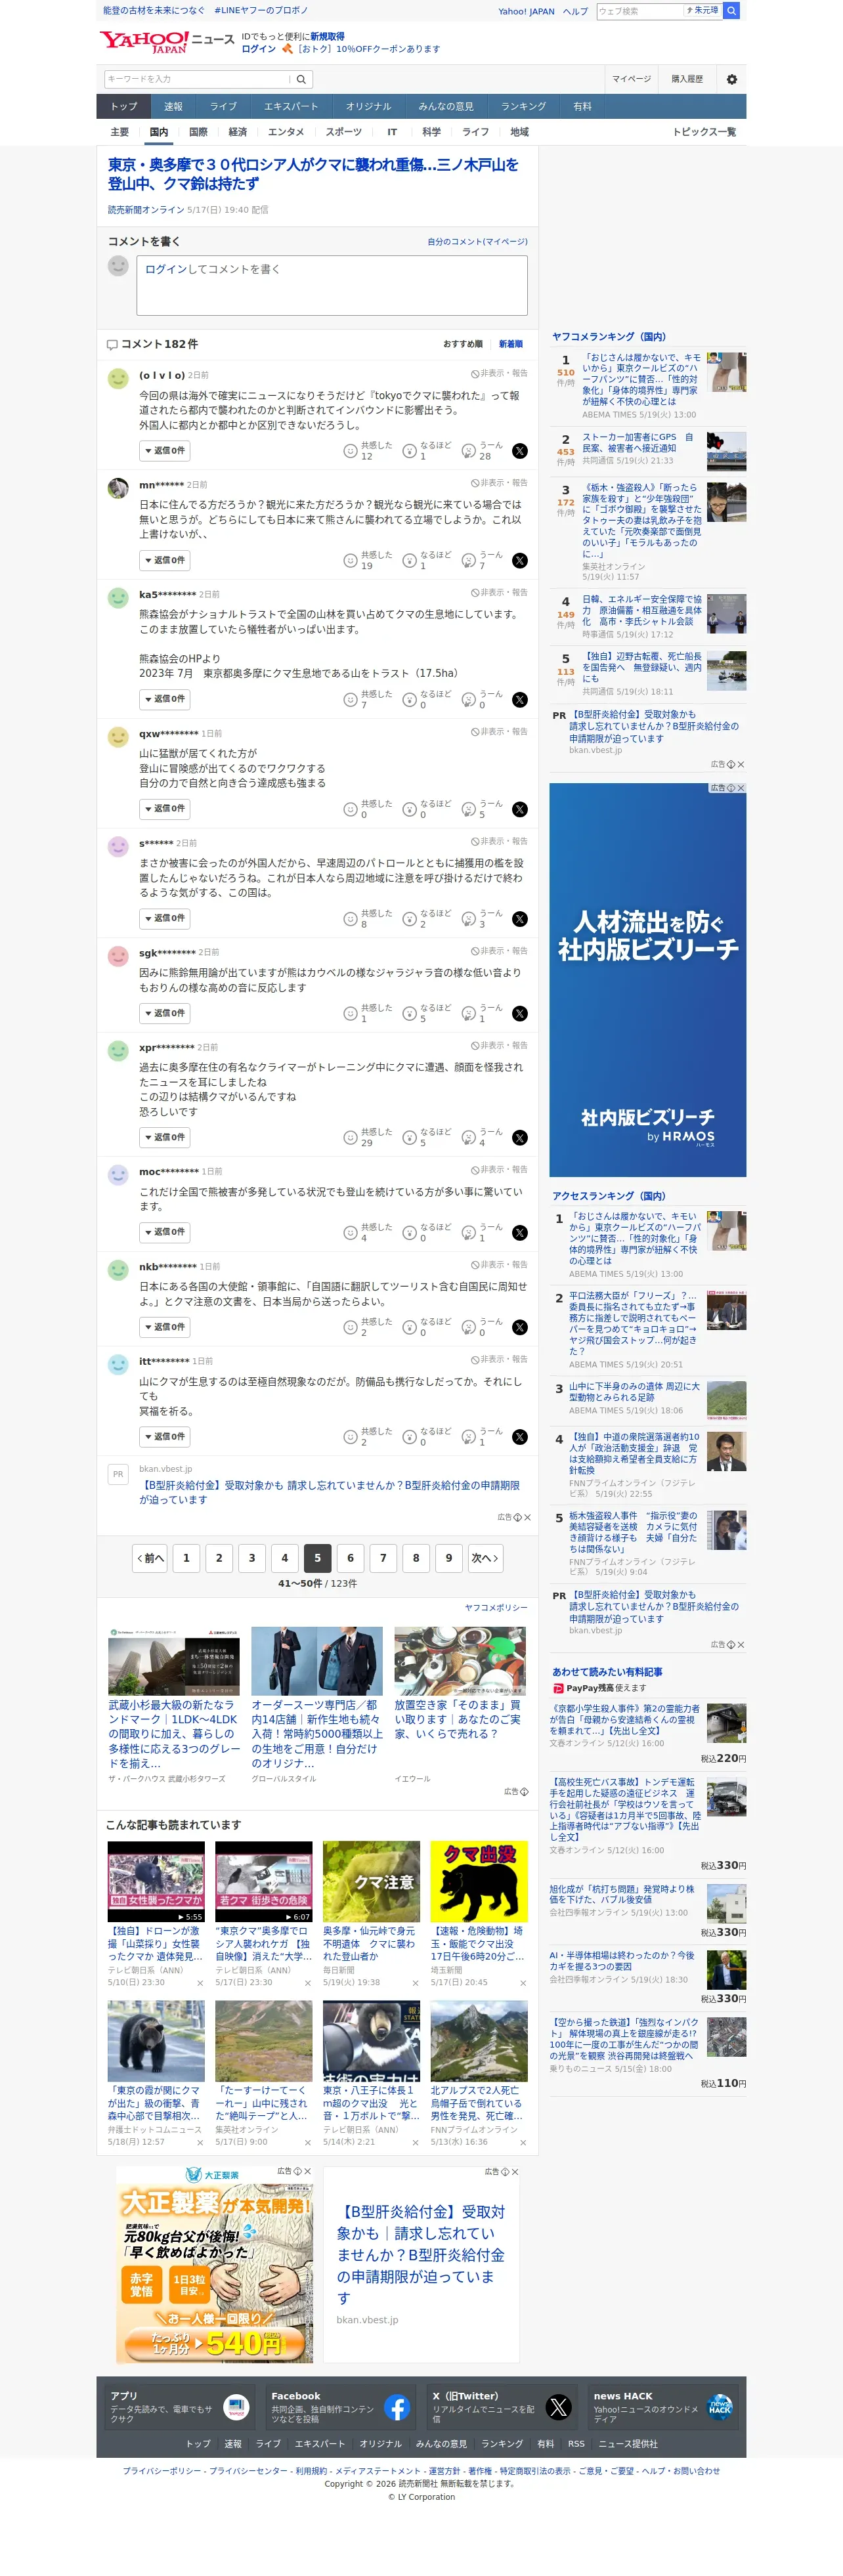Viewport: 843px width, 2576px height.
Task: Close the 大正製薬 ad with its X
Action: click(x=307, y=2171)
